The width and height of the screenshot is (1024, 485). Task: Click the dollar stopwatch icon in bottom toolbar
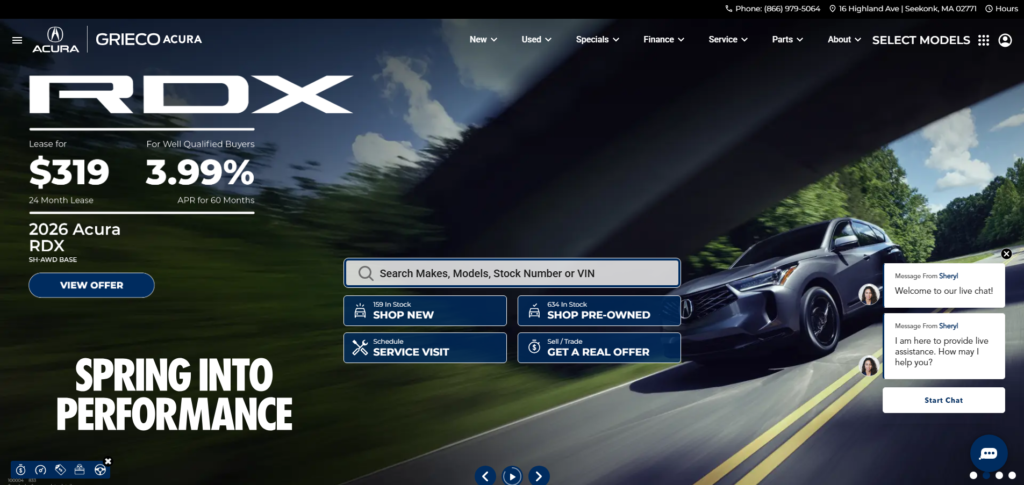click(x=21, y=470)
